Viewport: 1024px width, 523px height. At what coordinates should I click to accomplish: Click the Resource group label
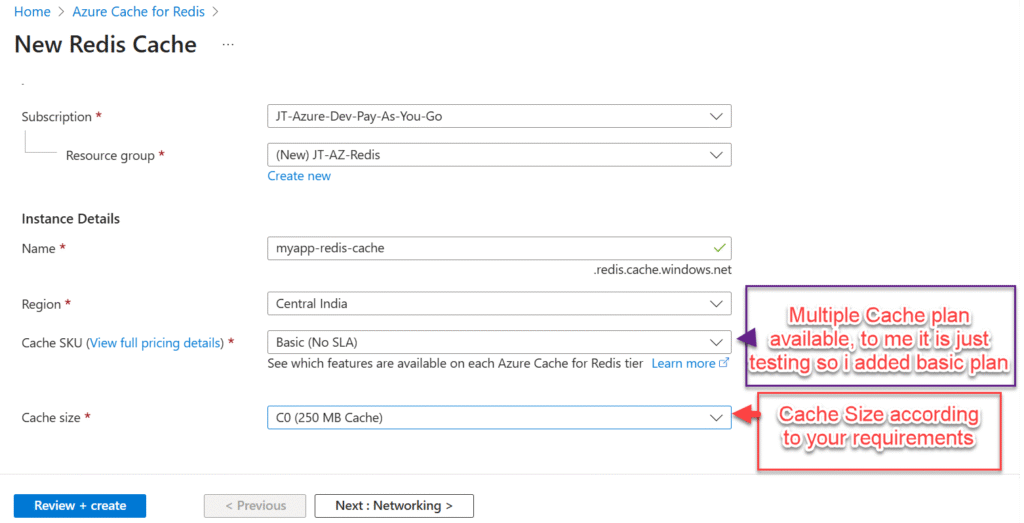(110, 155)
